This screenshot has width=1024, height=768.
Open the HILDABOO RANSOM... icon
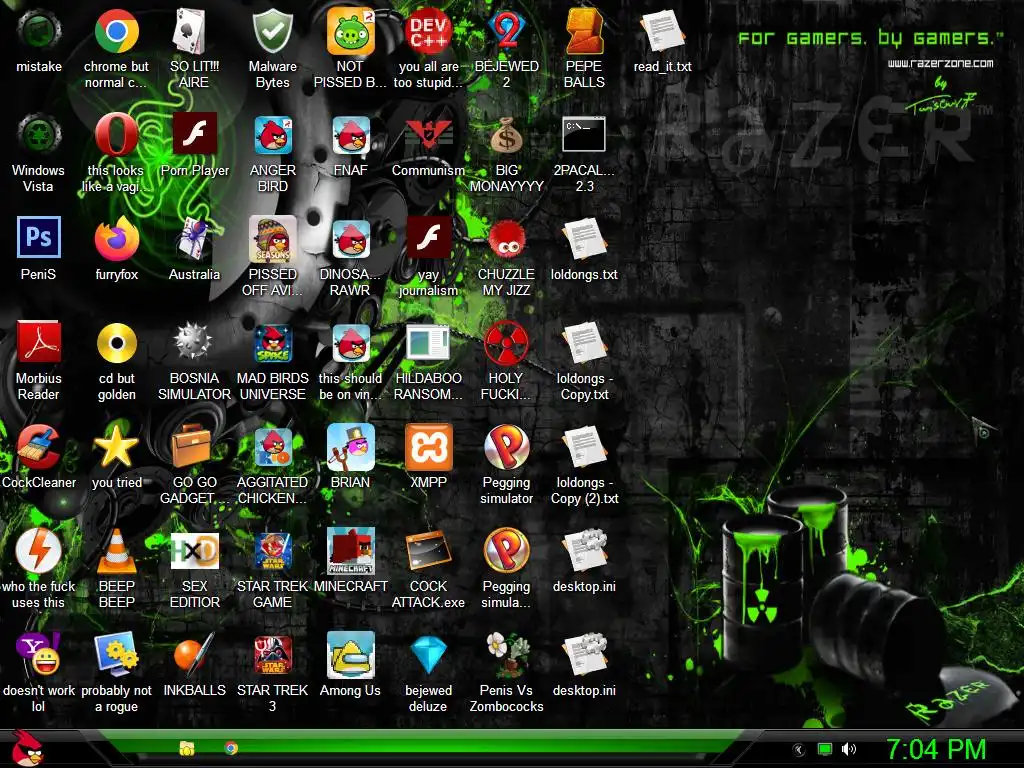428,342
